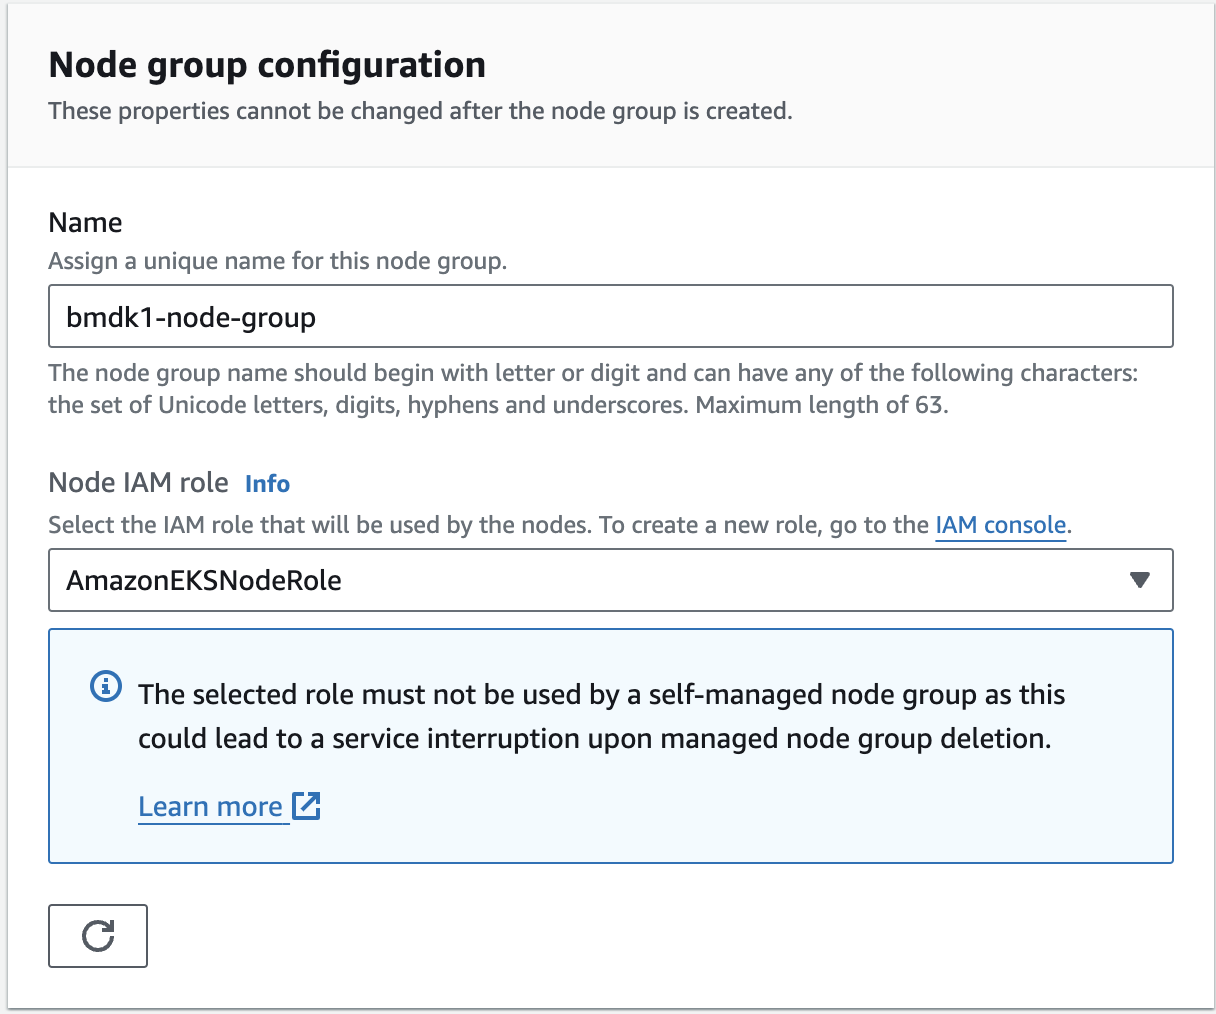The height and width of the screenshot is (1014, 1216).
Task: Click the 'selected role must not be used' warning text
Action: pyautogui.click(x=601, y=716)
